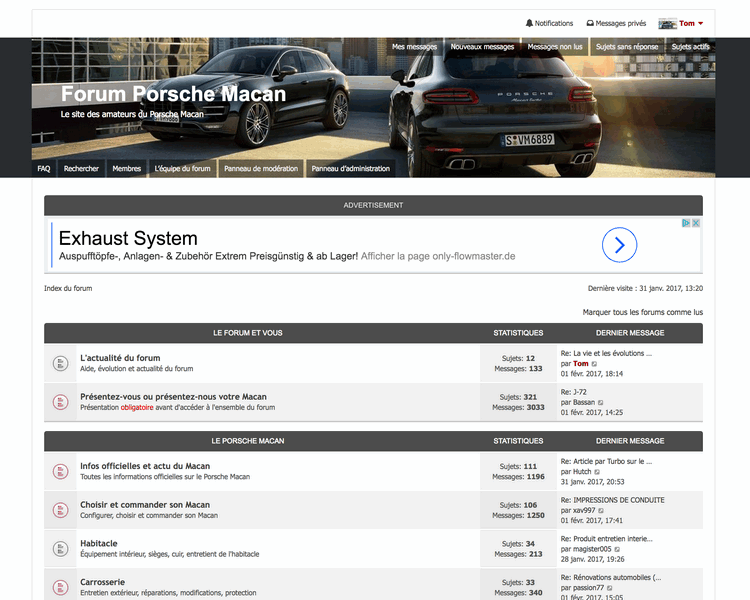Image resolution: width=750 pixels, height=600 pixels.
Task: Click the AdChoices triangle icon
Action: pos(686,223)
